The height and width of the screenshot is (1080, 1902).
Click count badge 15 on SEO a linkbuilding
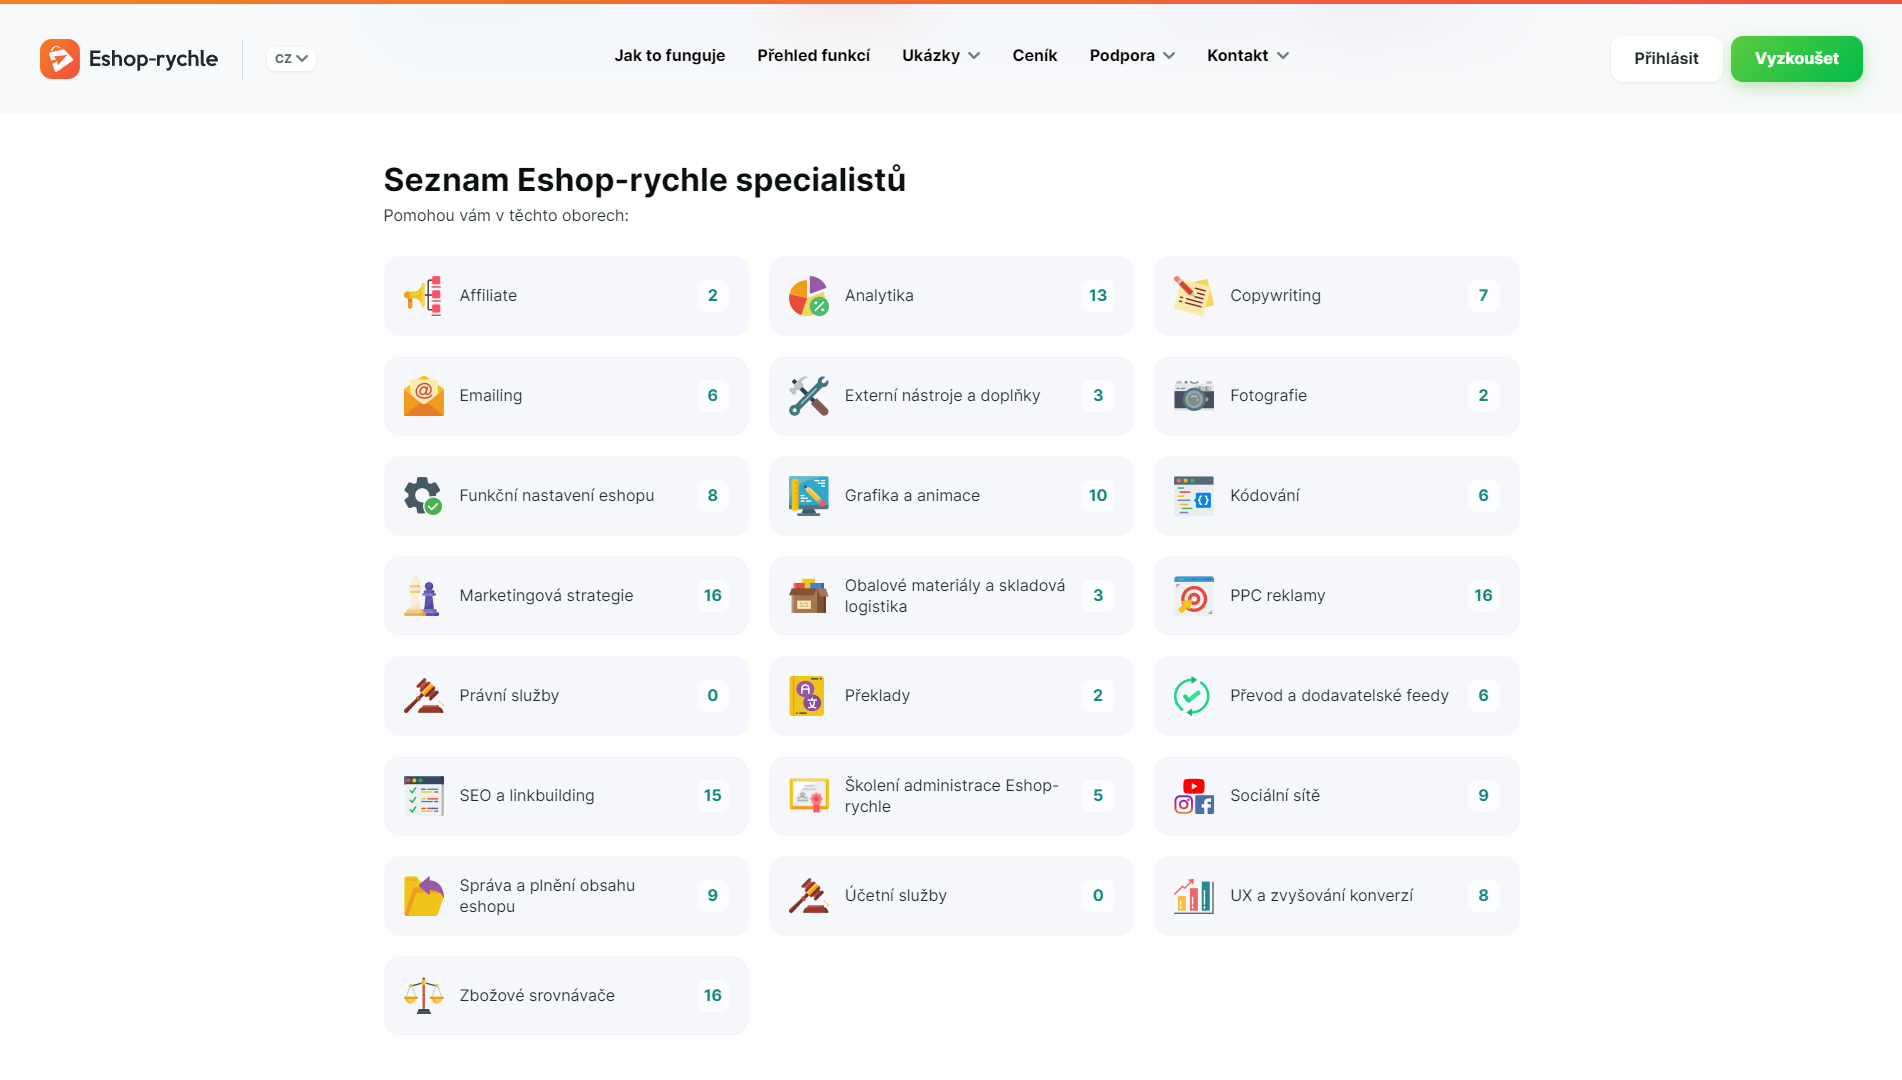click(x=712, y=796)
